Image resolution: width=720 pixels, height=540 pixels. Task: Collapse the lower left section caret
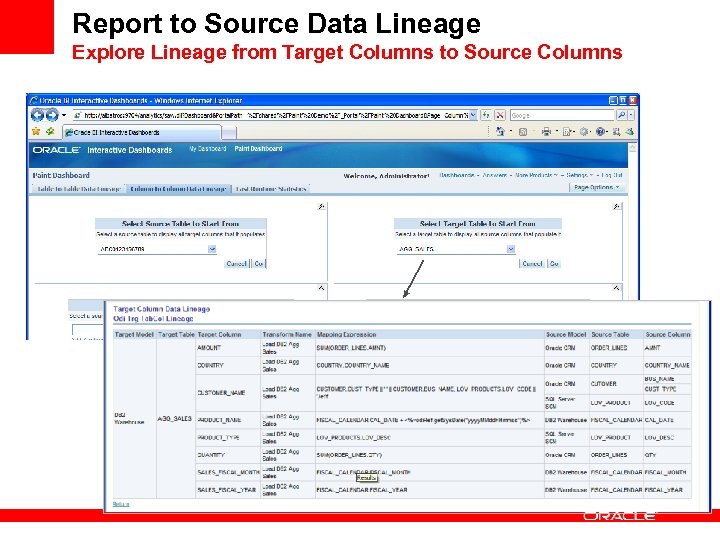pyautogui.click(x=321, y=288)
